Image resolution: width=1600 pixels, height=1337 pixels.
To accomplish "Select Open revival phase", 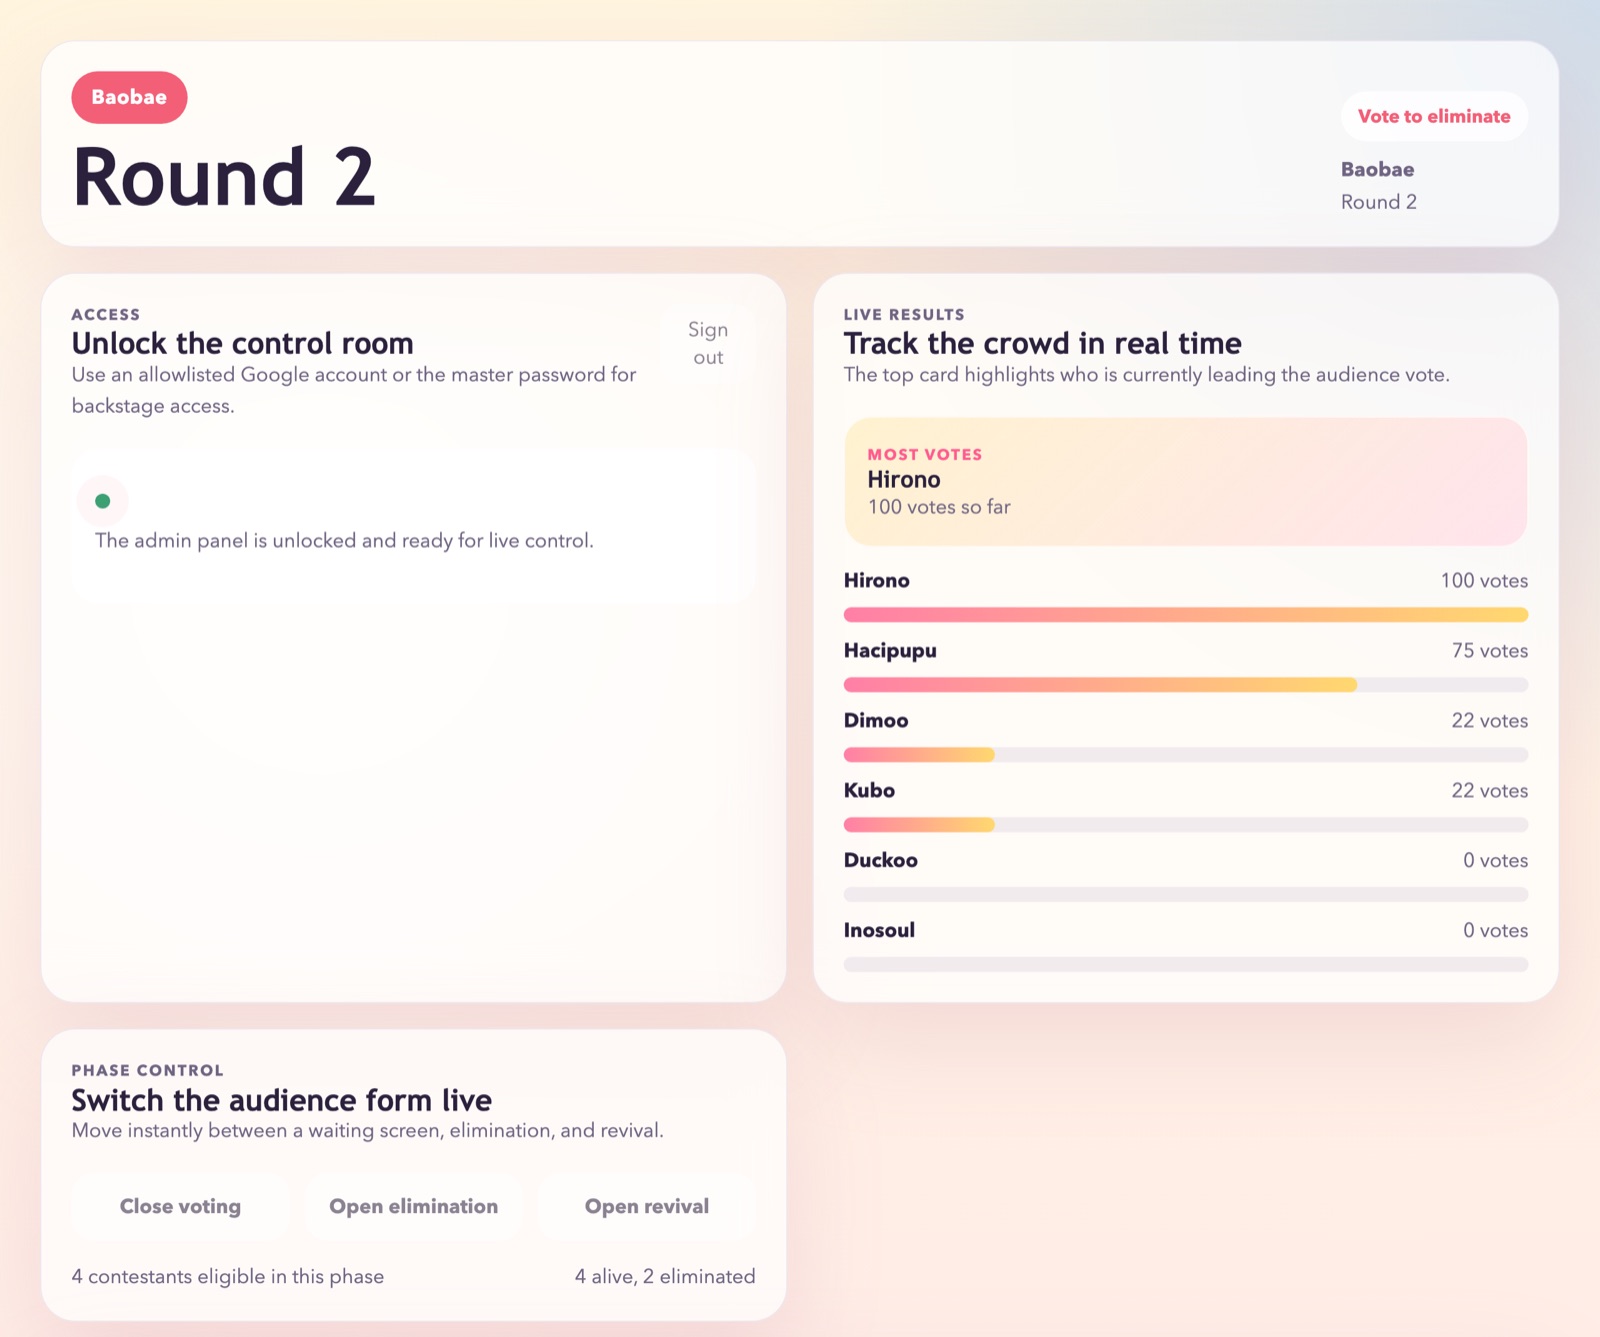I will tap(647, 1206).
